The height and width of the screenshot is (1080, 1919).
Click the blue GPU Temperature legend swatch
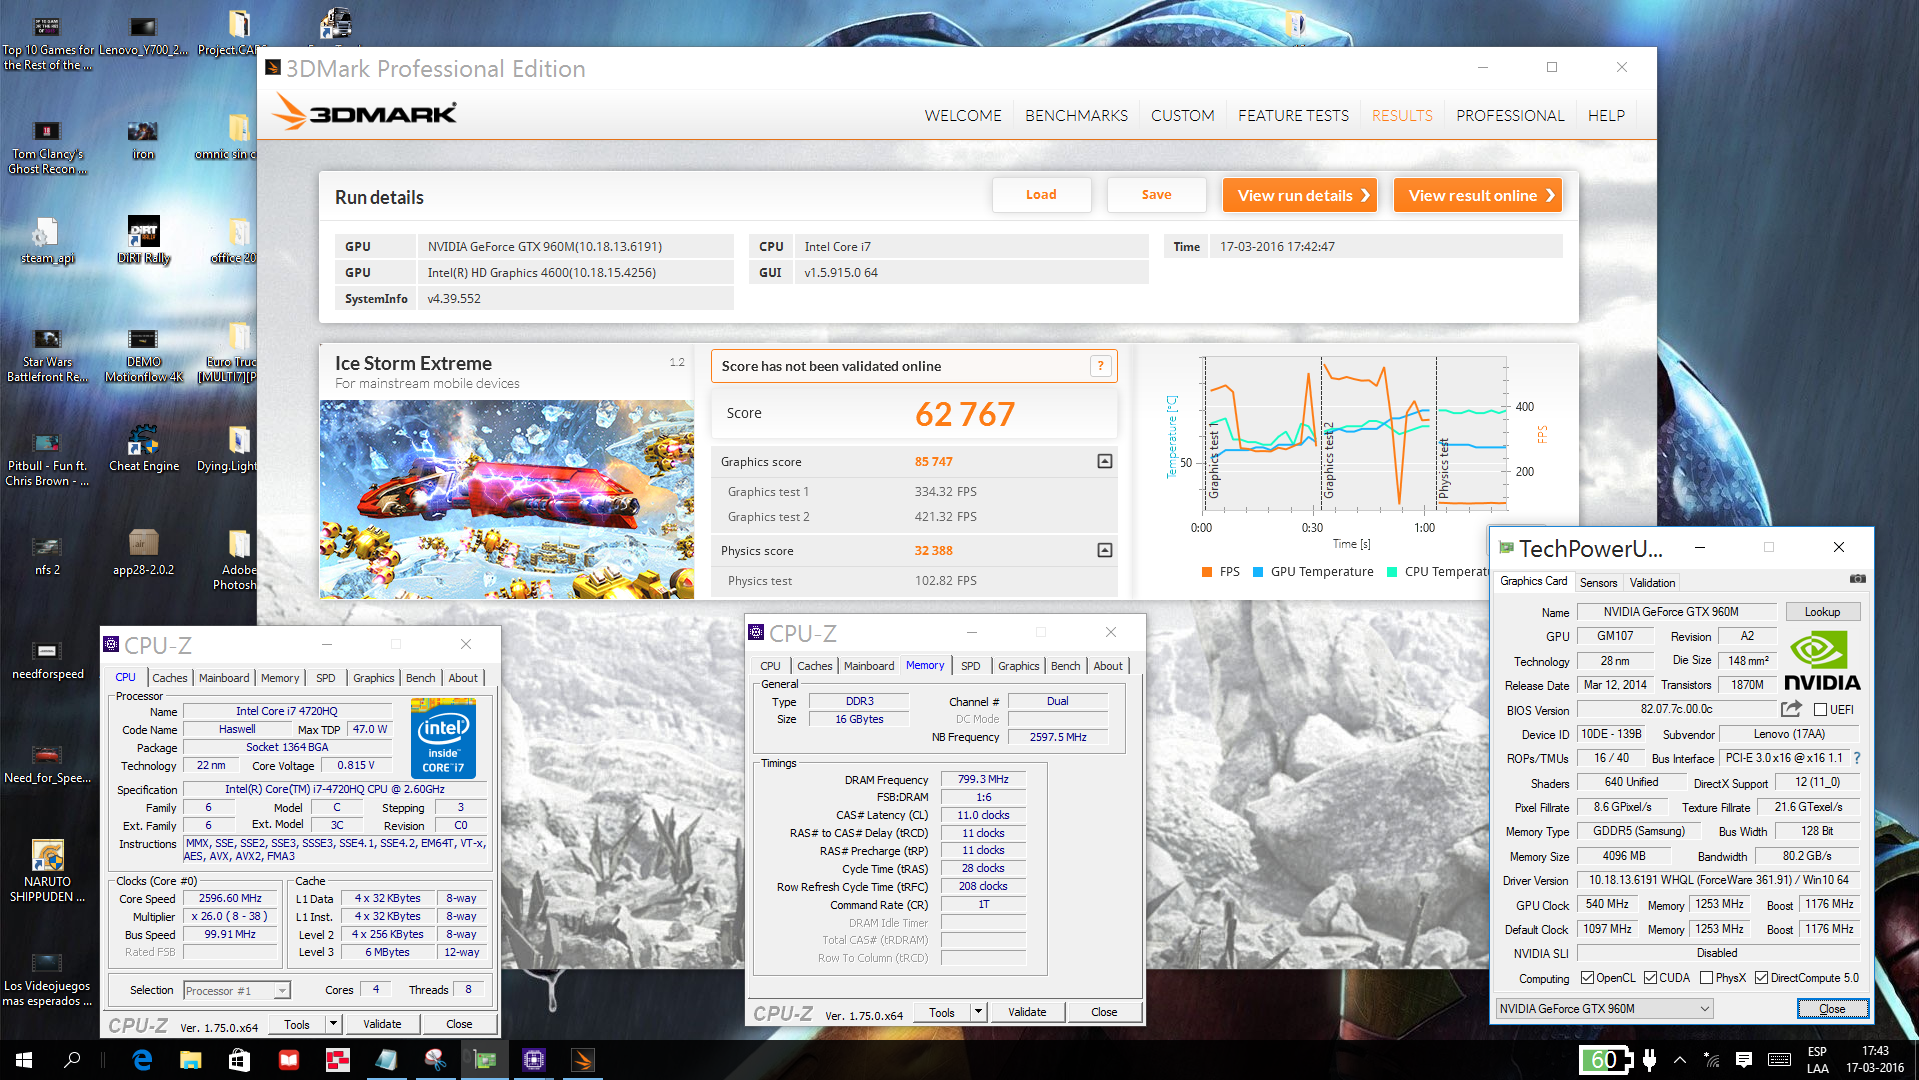pyautogui.click(x=1258, y=572)
